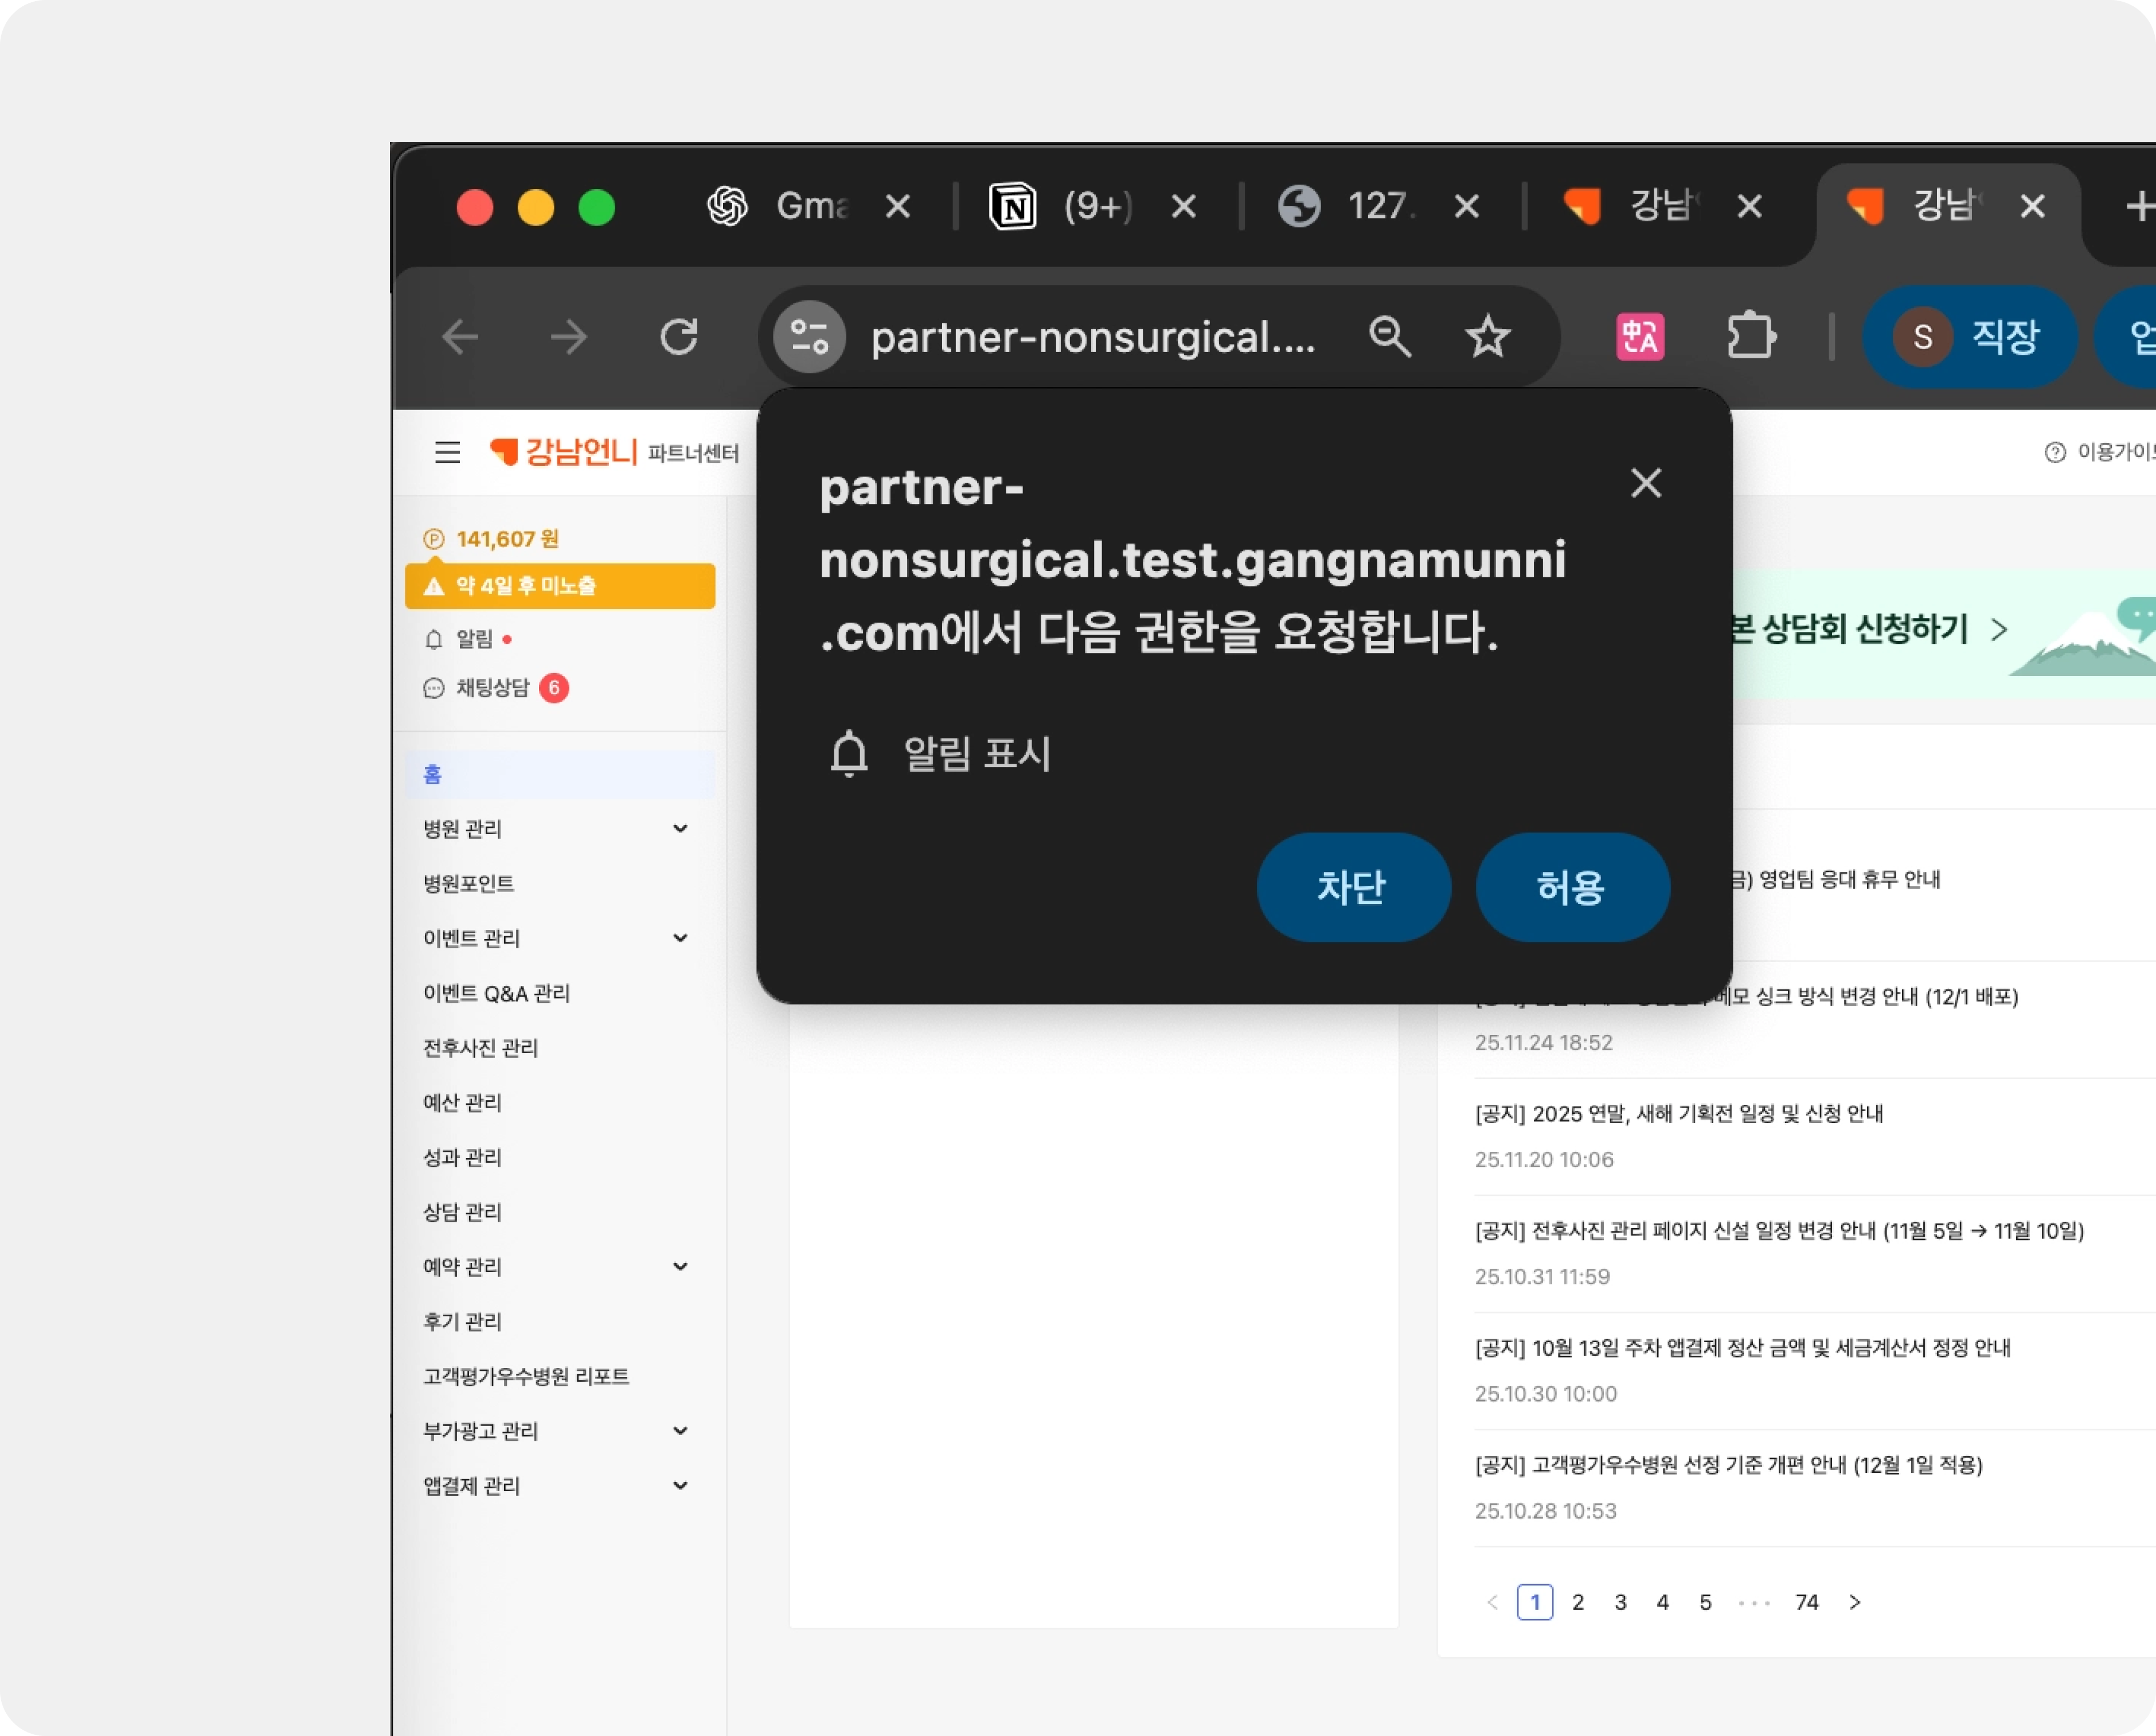The width and height of the screenshot is (2156, 1736).
Task: Open the hamburger menu in partner center
Action: pos(447,453)
